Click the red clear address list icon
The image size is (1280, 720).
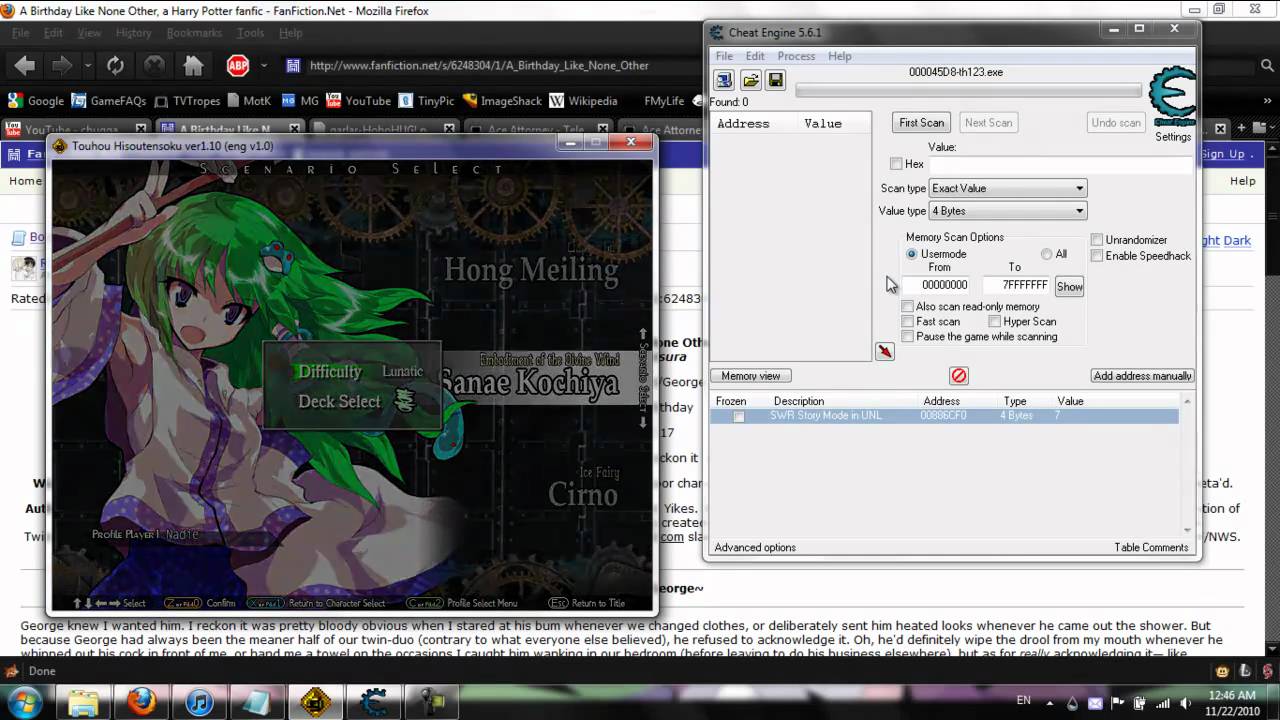pos(959,375)
